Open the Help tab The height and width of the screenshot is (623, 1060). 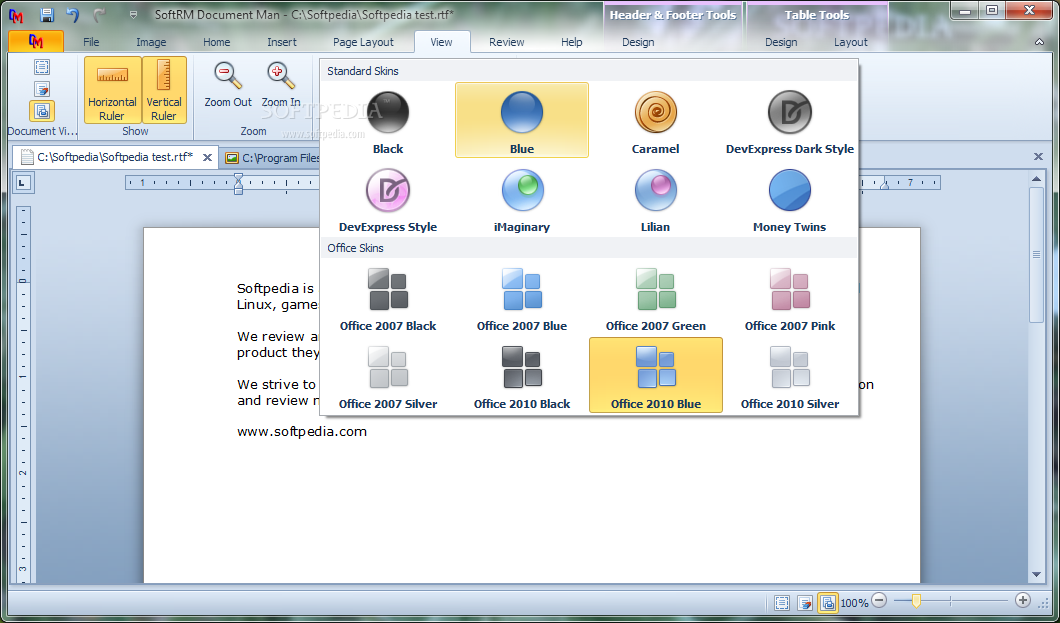[x=571, y=42]
